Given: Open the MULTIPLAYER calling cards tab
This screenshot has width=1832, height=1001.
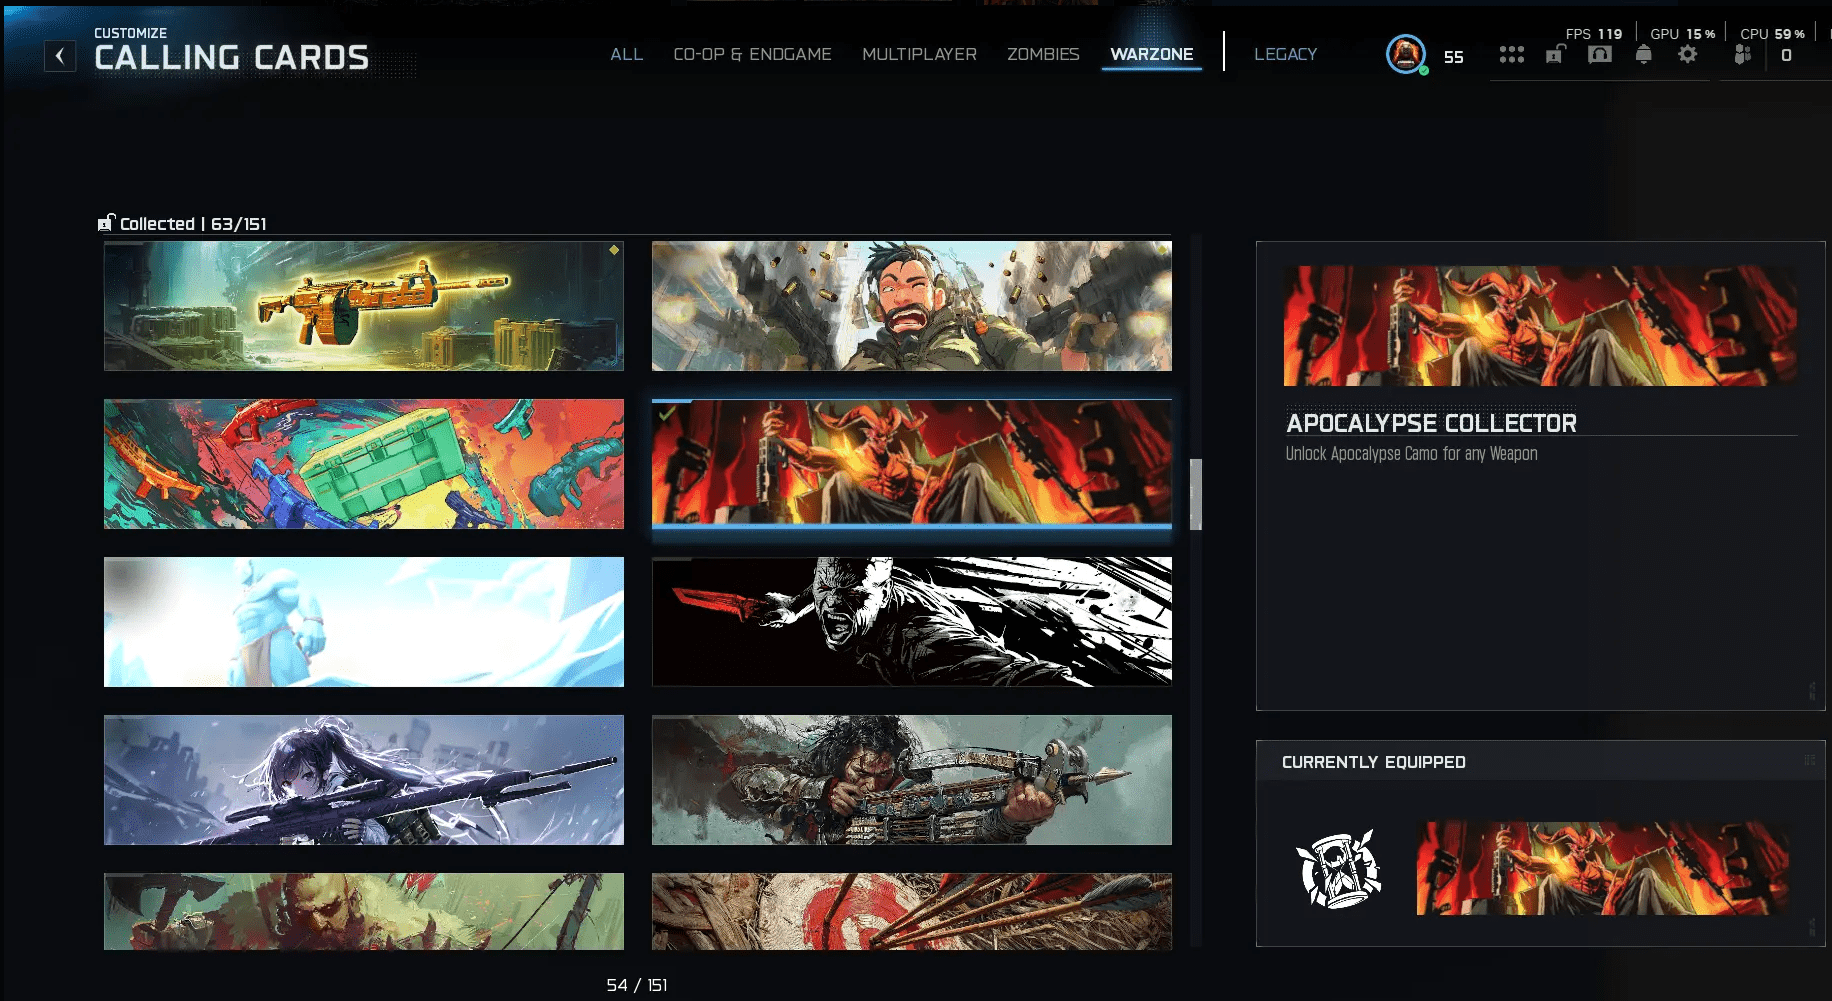Looking at the screenshot, I should (919, 54).
